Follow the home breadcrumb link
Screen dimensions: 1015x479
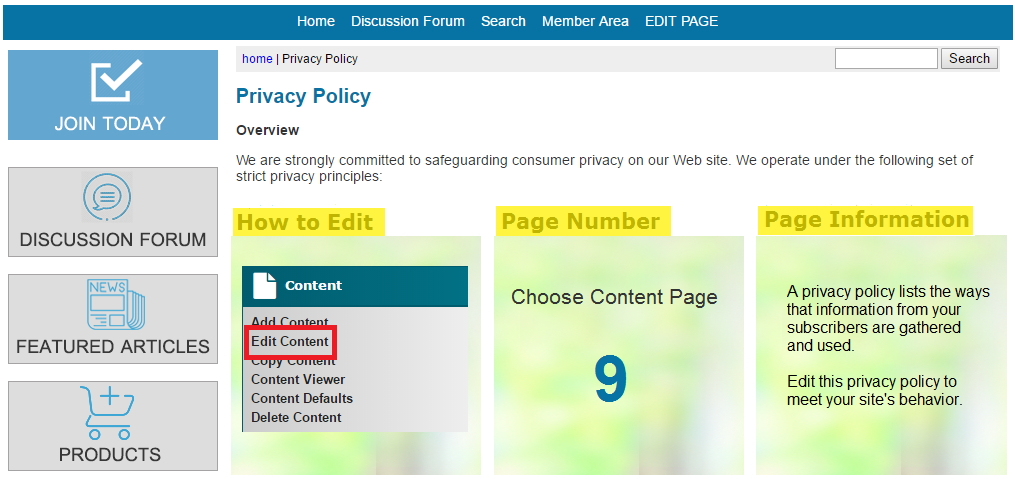click(x=257, y=59)
